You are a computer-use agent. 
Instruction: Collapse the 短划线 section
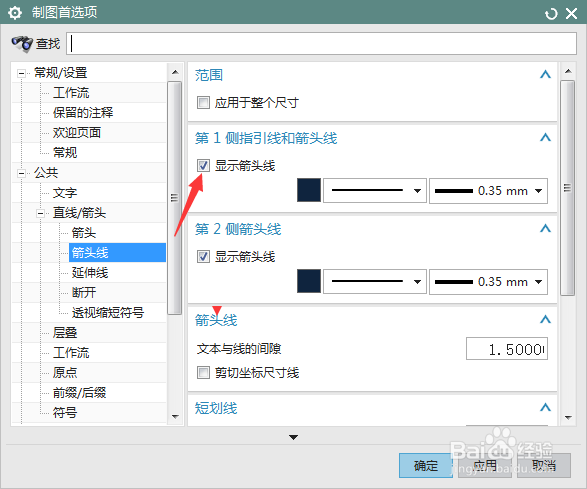(545, 407)
